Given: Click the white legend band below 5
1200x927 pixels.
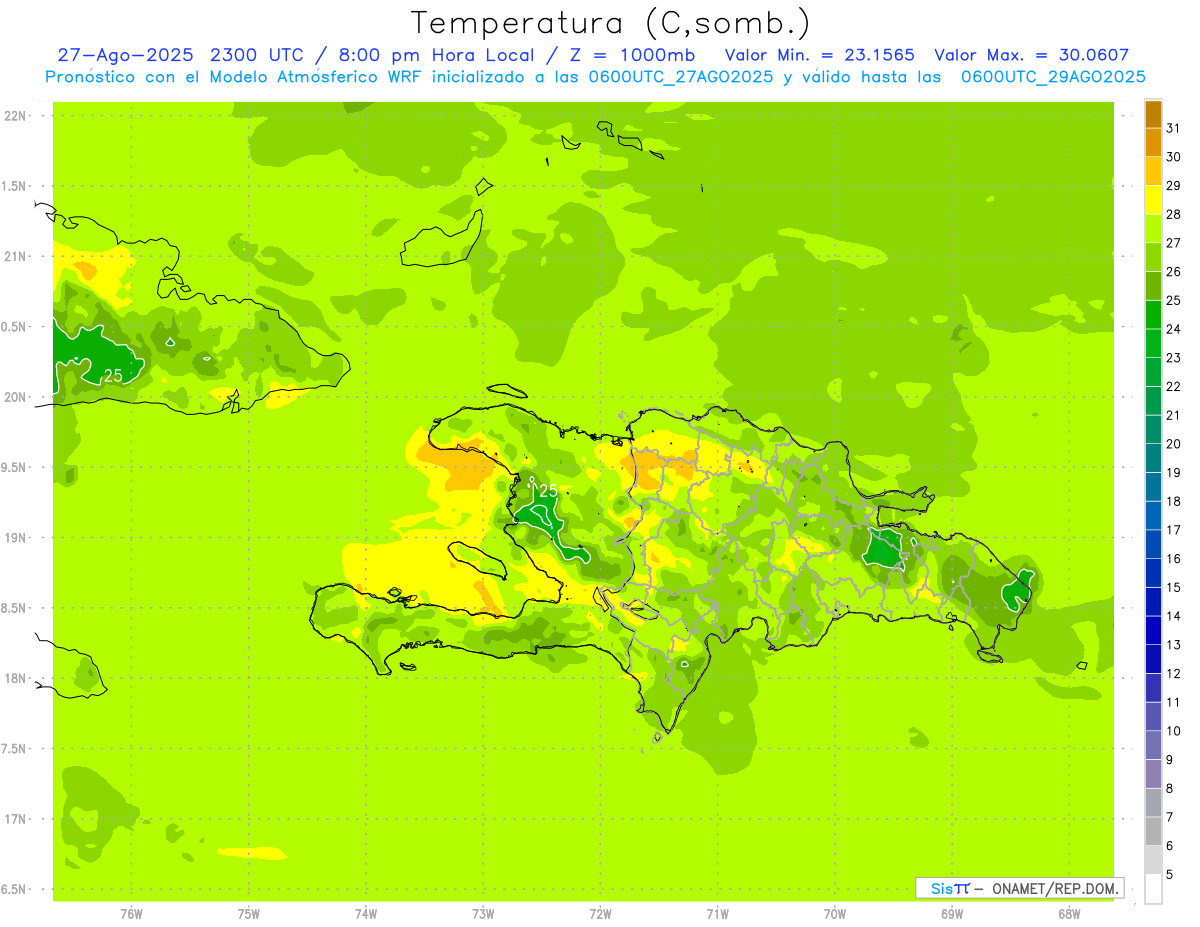Looking at the screenshot, I should tap(1153, 889).
